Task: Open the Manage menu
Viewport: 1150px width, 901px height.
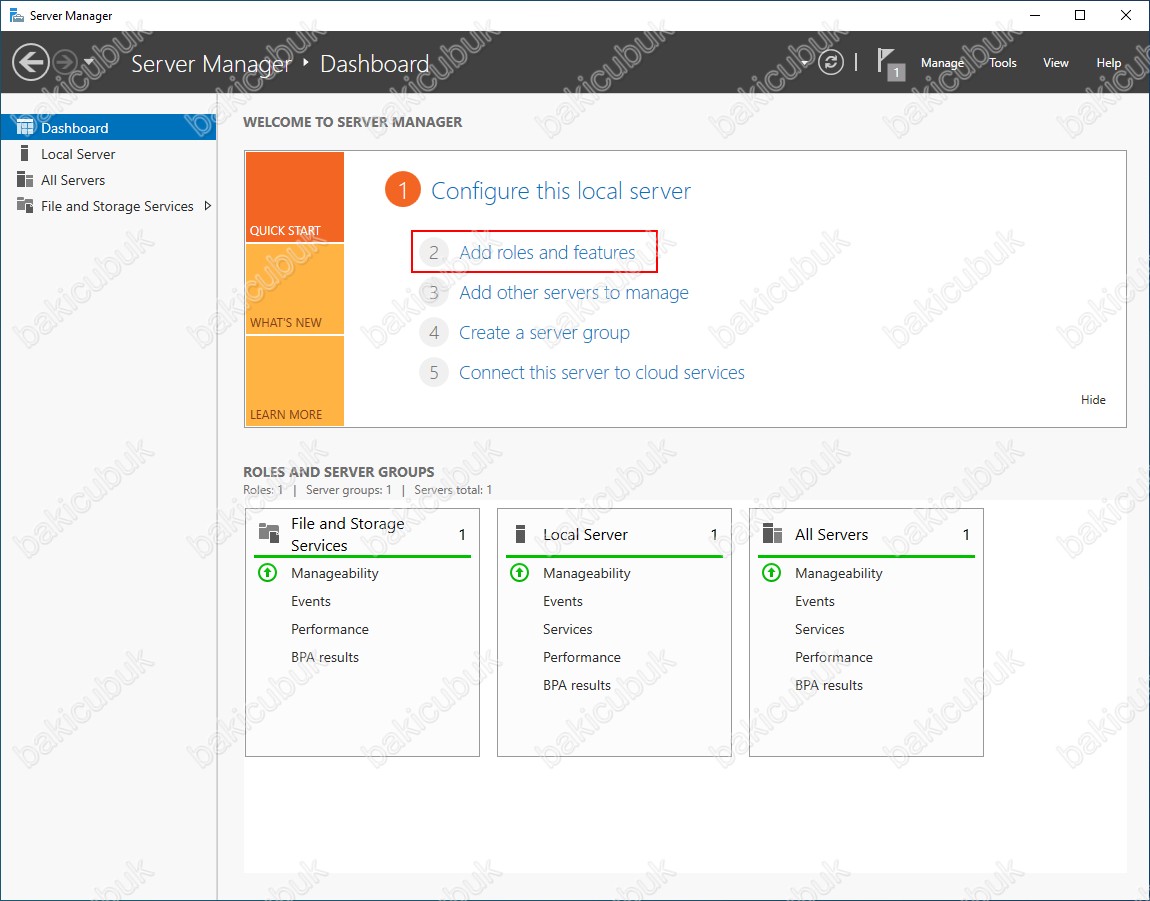Action: pyautogui.click(x=942, y=63)
